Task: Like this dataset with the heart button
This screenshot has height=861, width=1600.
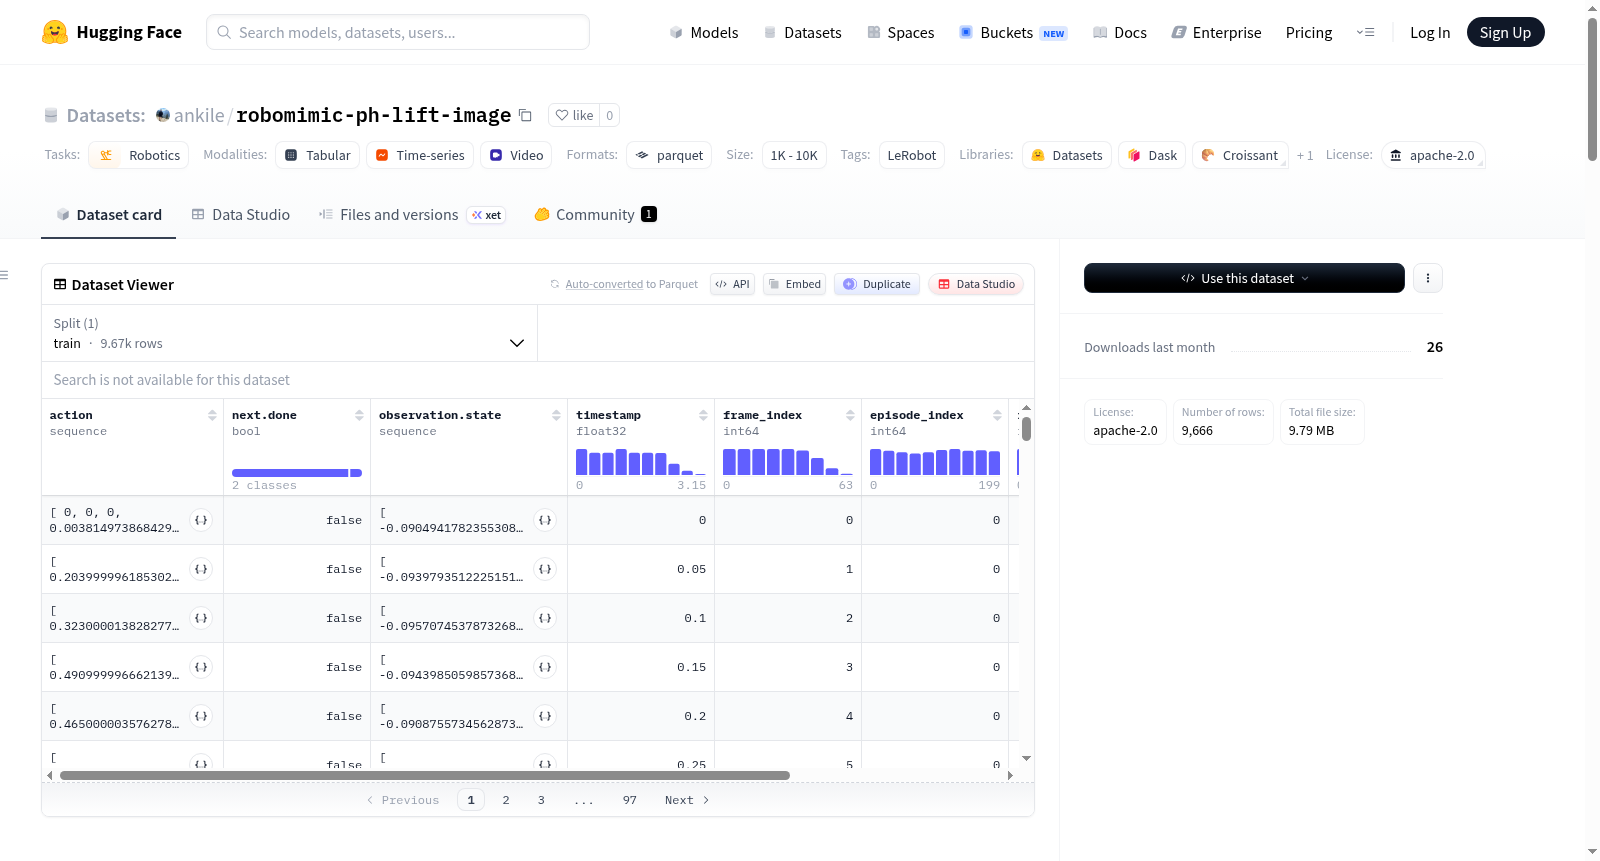Action: pyautogui.click(x=574, y=115)
